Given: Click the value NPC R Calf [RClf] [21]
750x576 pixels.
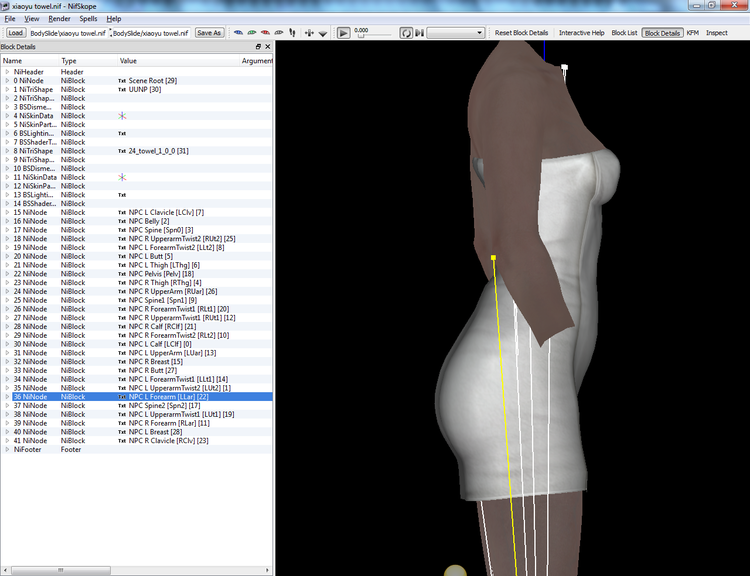Looking at the screenshot, I should tap(162, 326).
